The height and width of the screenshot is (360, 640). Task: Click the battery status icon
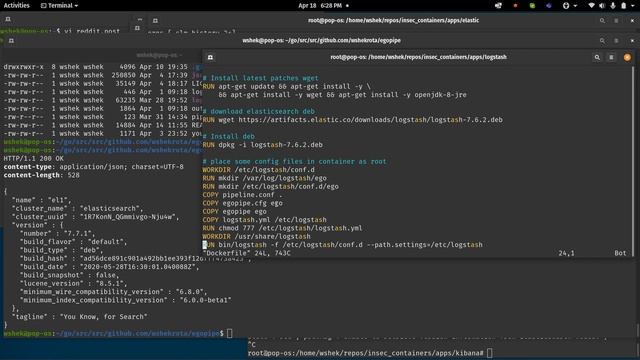pyautogui.click(x=623, y=6)
